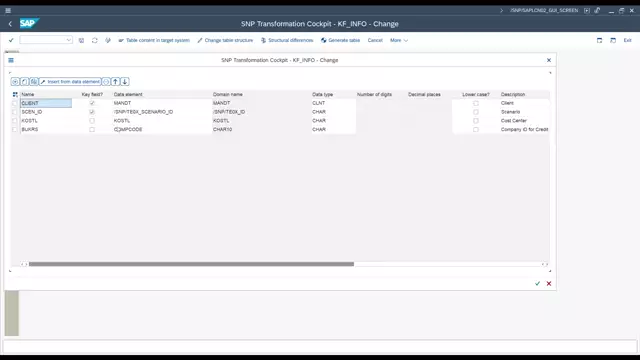This screenshot has height=360, width=640.
Task: Click the /SNP/TE0X_SCENARIO_ID data element cell
Action: [162, 112]
